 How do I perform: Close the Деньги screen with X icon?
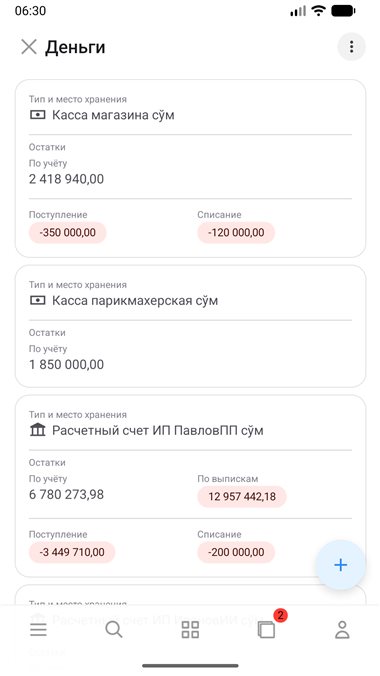click(29, 47)
